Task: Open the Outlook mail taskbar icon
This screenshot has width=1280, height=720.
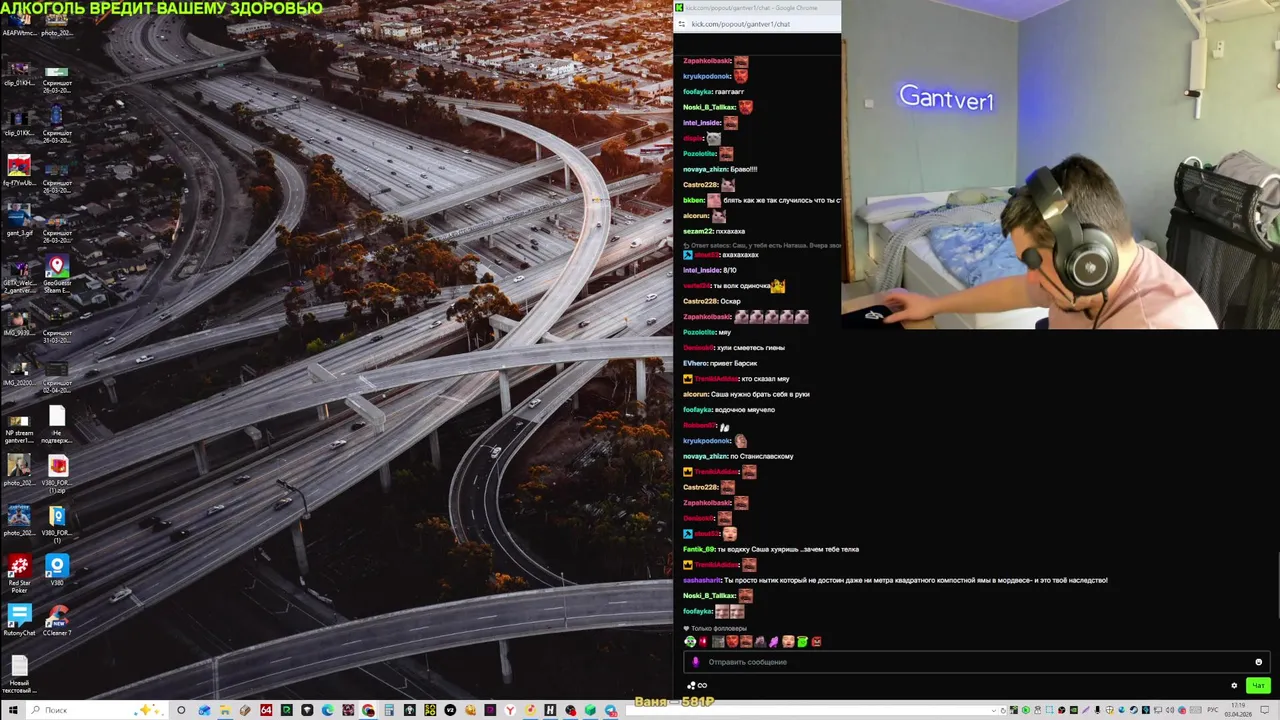Action: [x=204, y=710]
